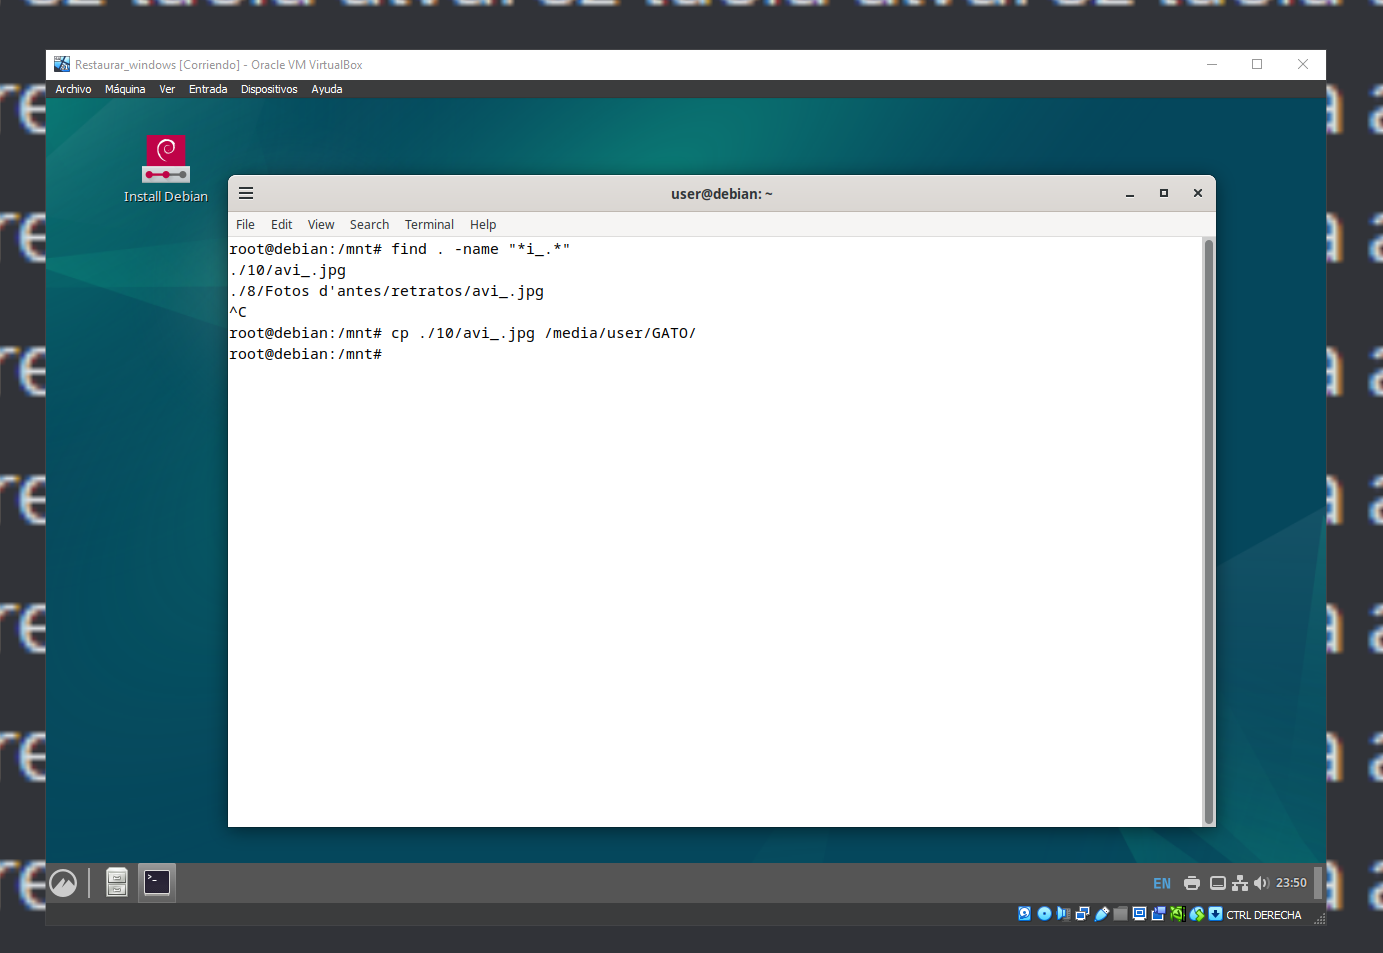Image resolution: width=1383 pixels, height=953 pixels.
Task: Click the terminal's vertical scrollbar
Action: coord(1208,530)
